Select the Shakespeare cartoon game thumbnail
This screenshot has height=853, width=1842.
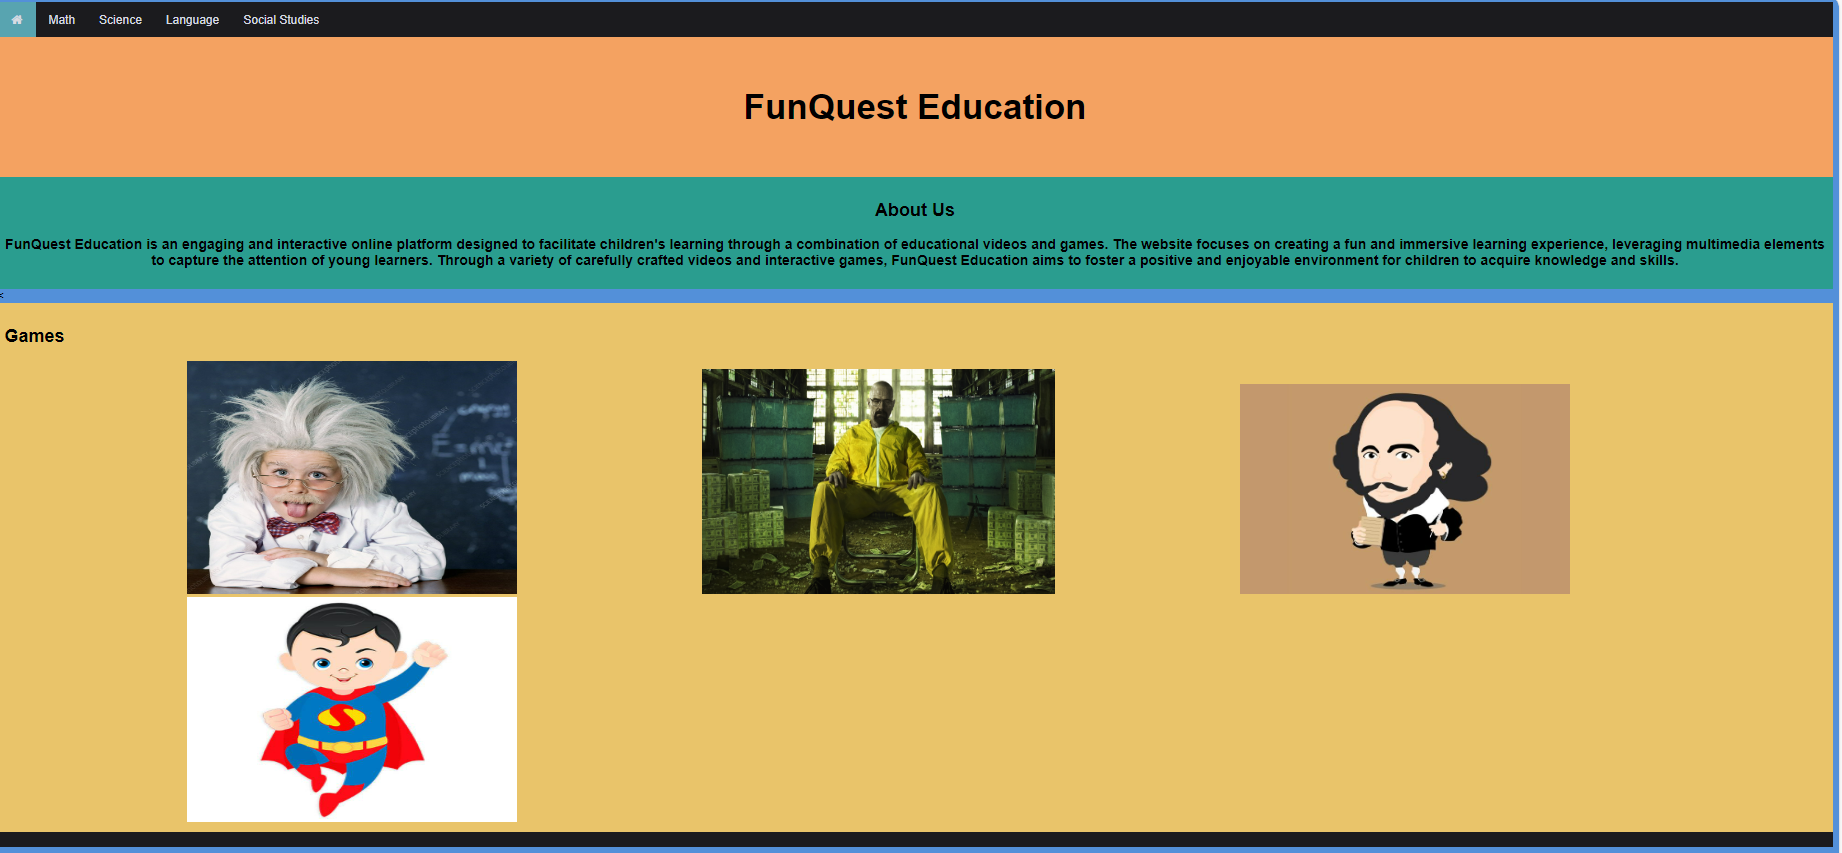pyautogui.click(x=1405, y=489)
